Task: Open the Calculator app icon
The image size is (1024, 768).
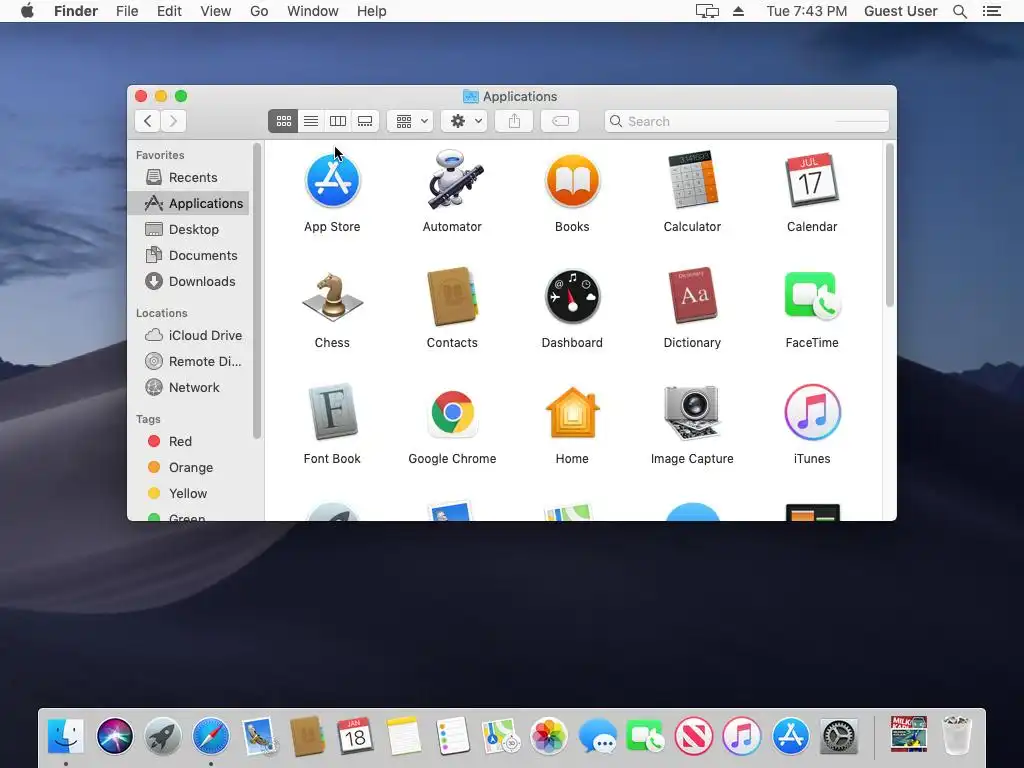Action: pyautogui.click(x=692, y=180)
